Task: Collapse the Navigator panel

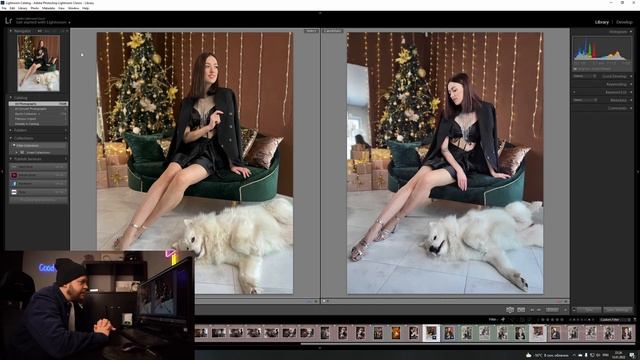Action: [x=11, y=31]
